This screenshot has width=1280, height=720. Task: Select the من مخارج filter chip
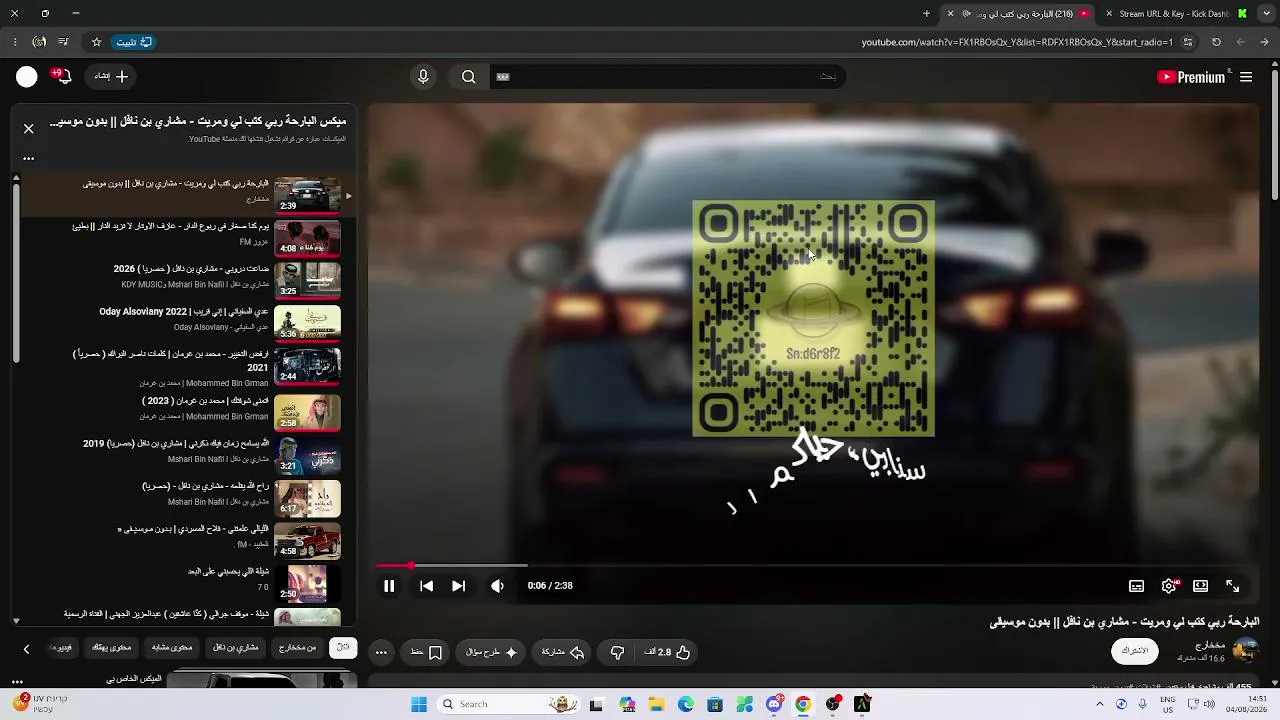tap(297, 648)
